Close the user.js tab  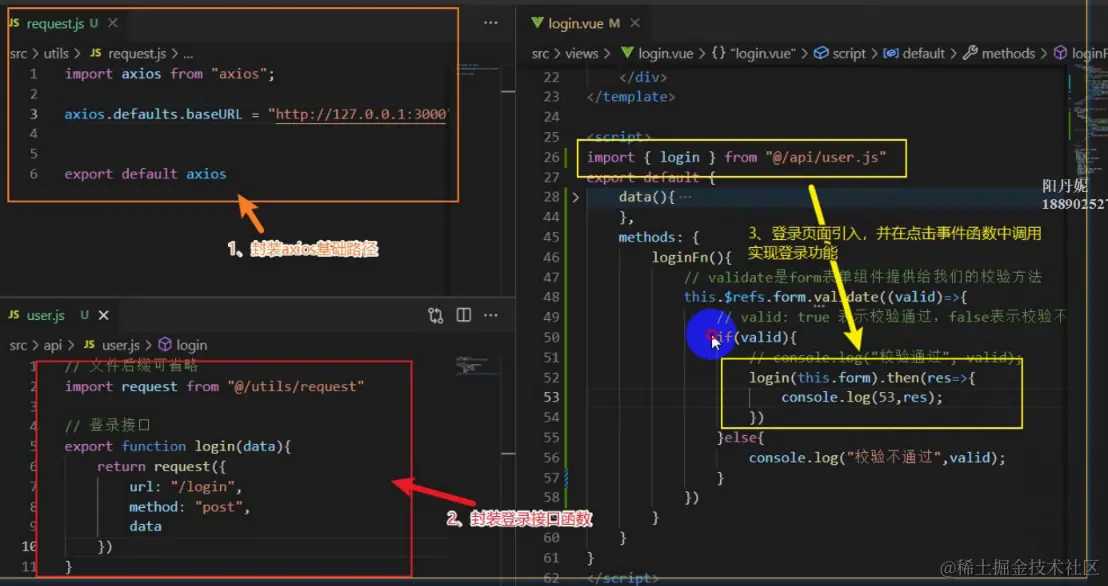click(104, 315)
